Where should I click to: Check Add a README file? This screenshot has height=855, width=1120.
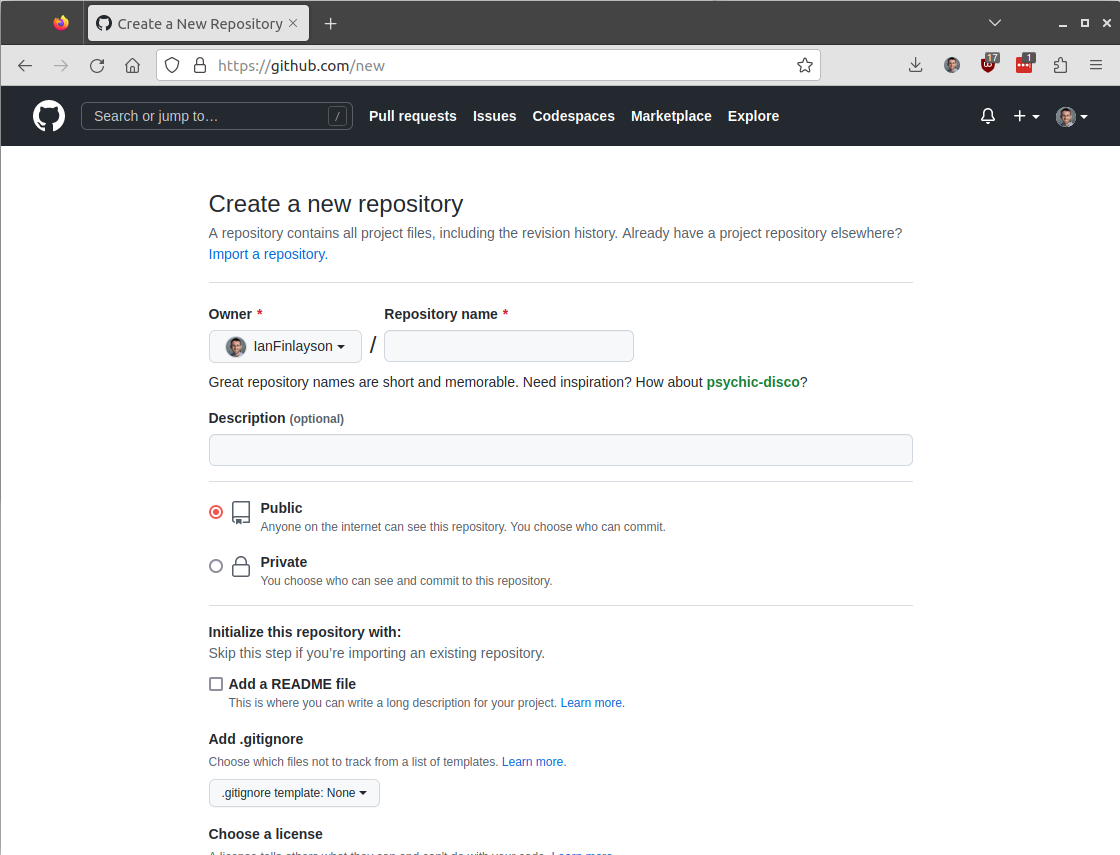[x=216, y=684]
